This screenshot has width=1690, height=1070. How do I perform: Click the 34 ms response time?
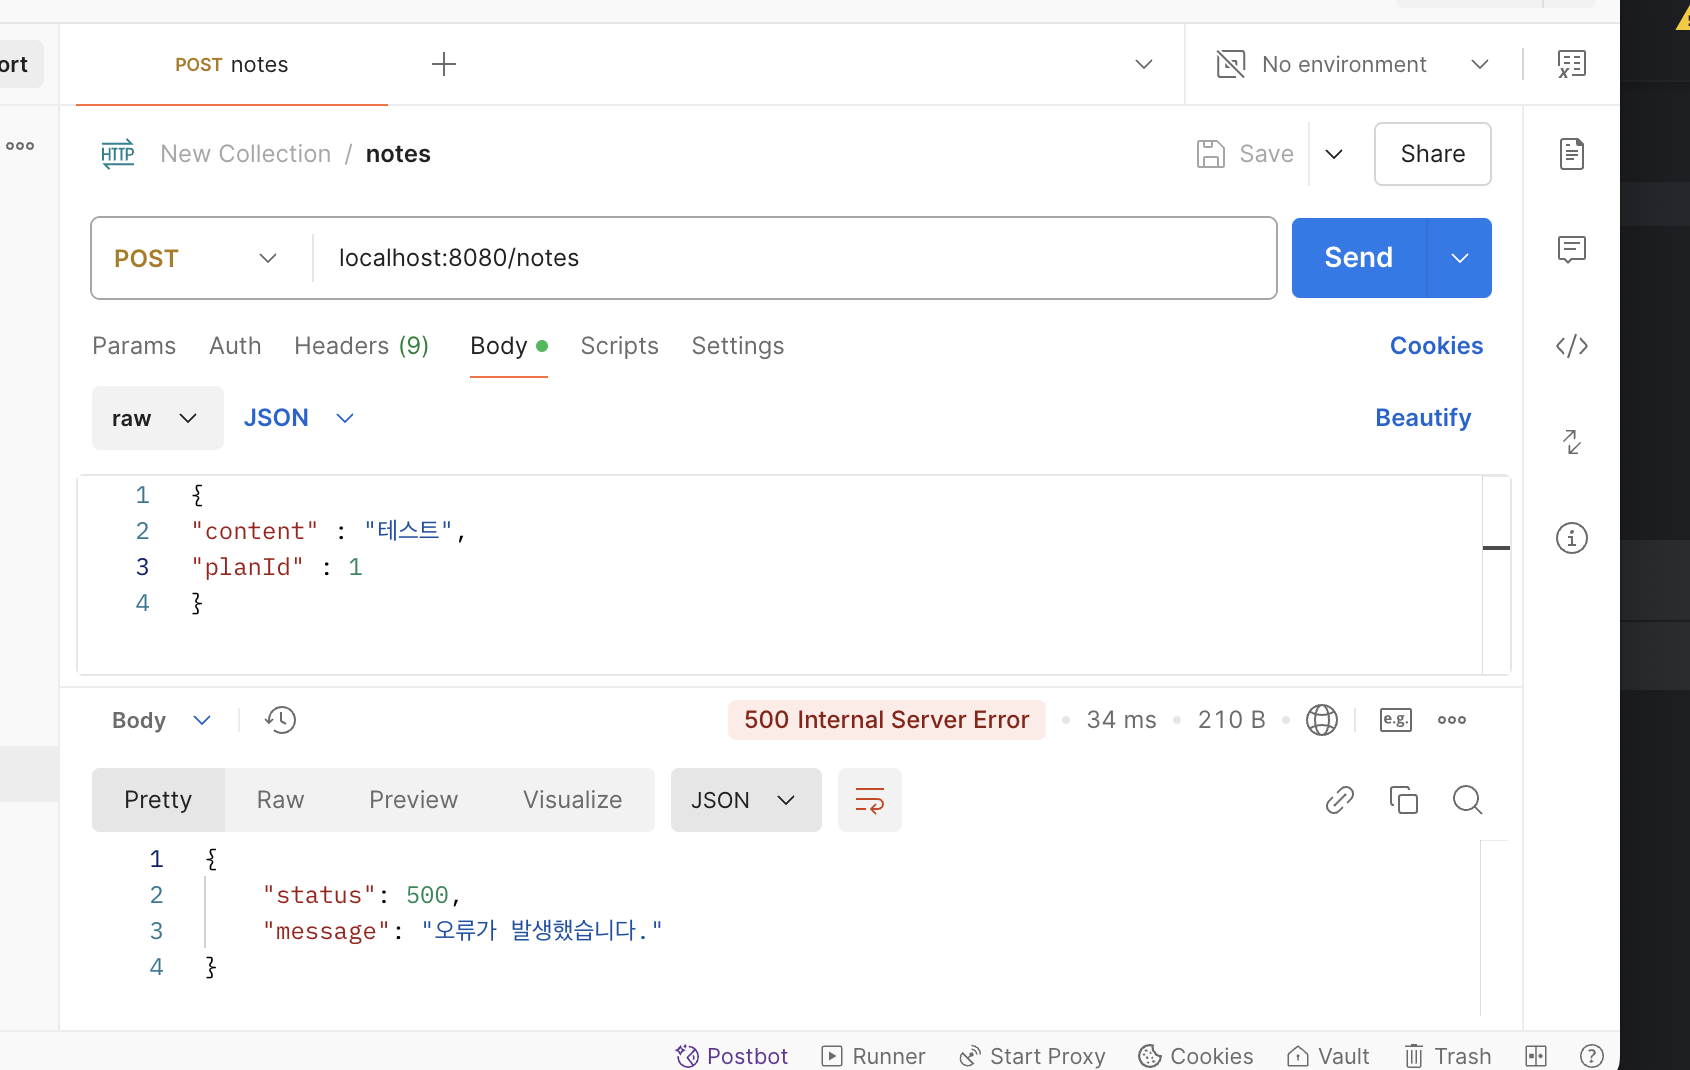click(x=1121, y=720)
